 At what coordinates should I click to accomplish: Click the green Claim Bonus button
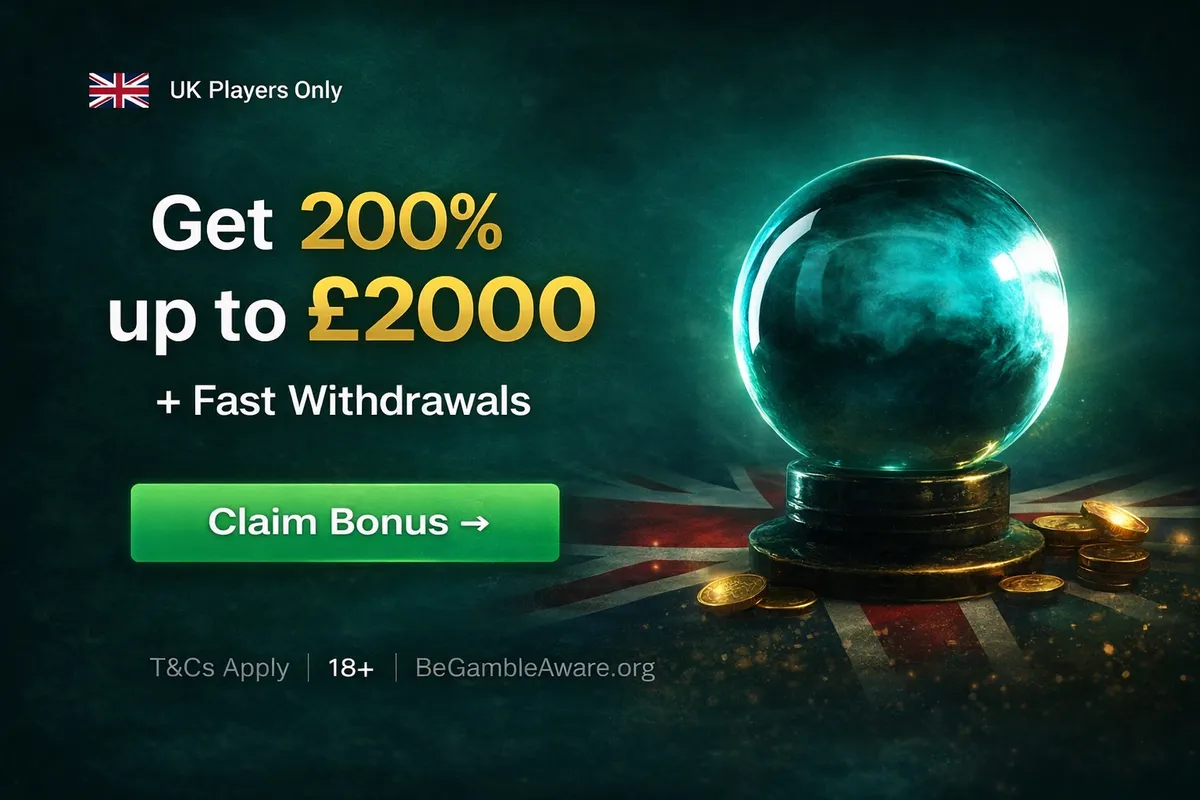pos(345,522)
